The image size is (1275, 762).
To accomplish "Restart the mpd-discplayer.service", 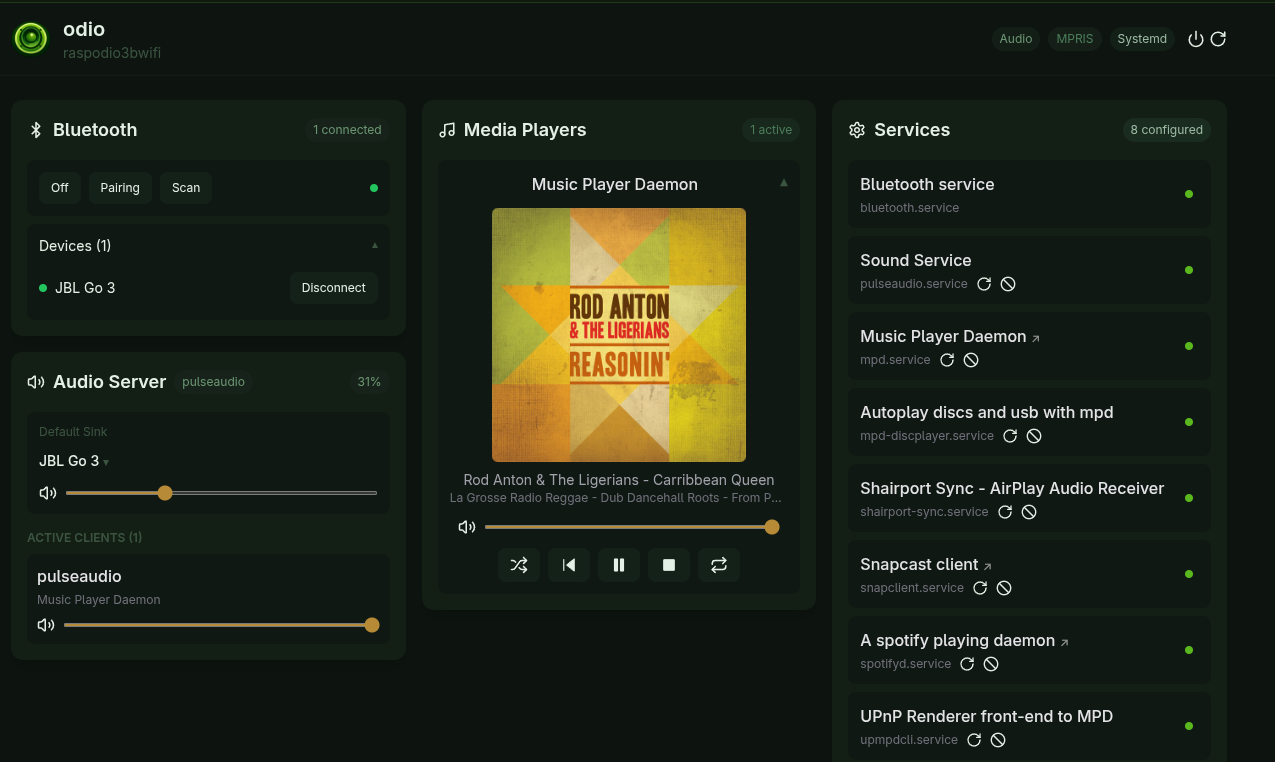I will (x=1010, y=436).
